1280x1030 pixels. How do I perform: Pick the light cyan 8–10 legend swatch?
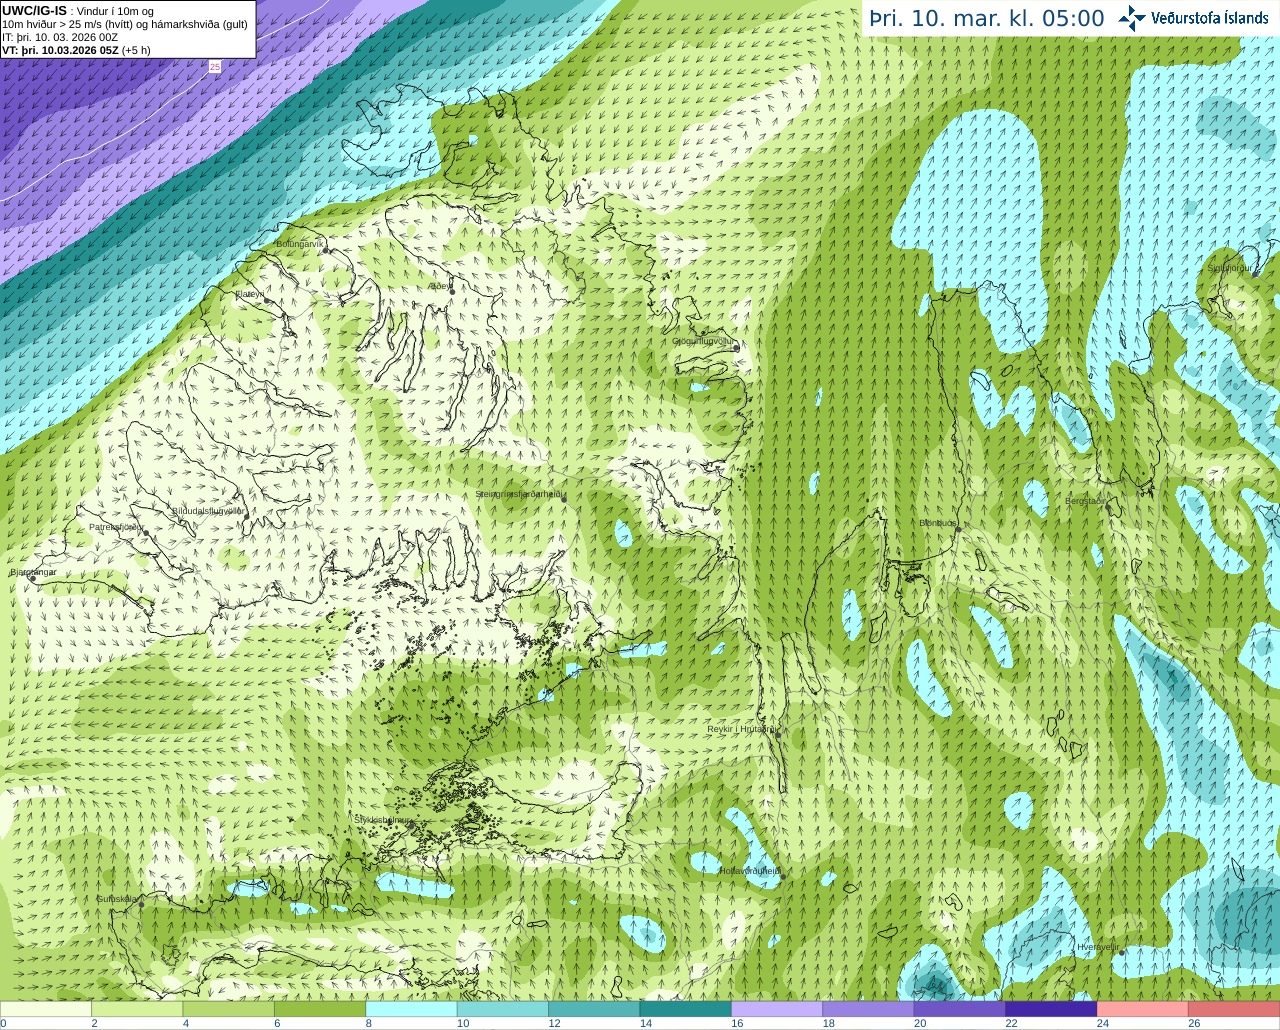click(x=412, y=1009)
